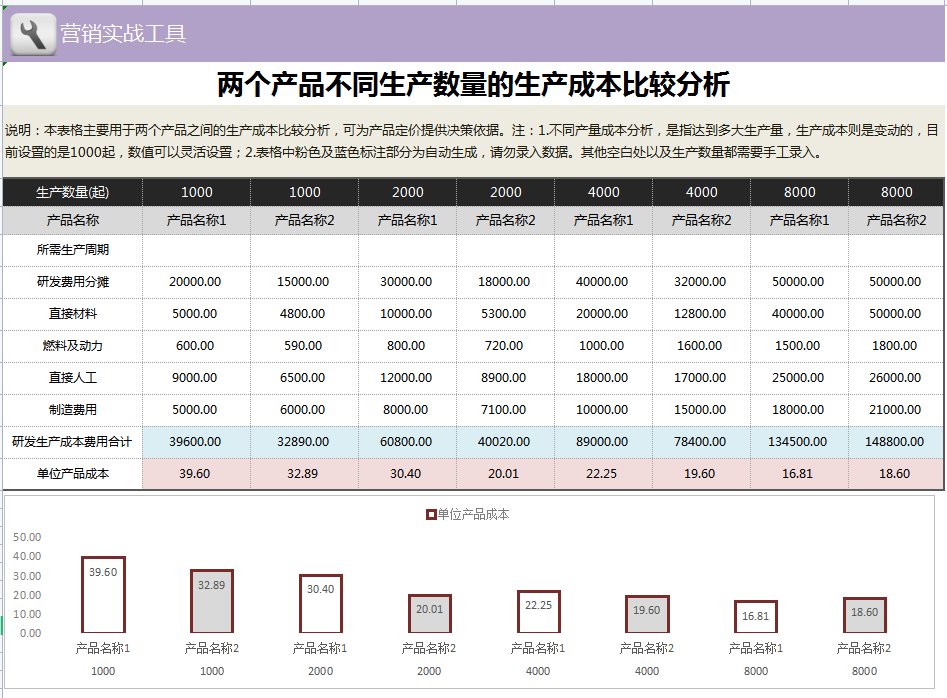Select the 制造费用 cell showing 21000.00

[x=896, y=410]
